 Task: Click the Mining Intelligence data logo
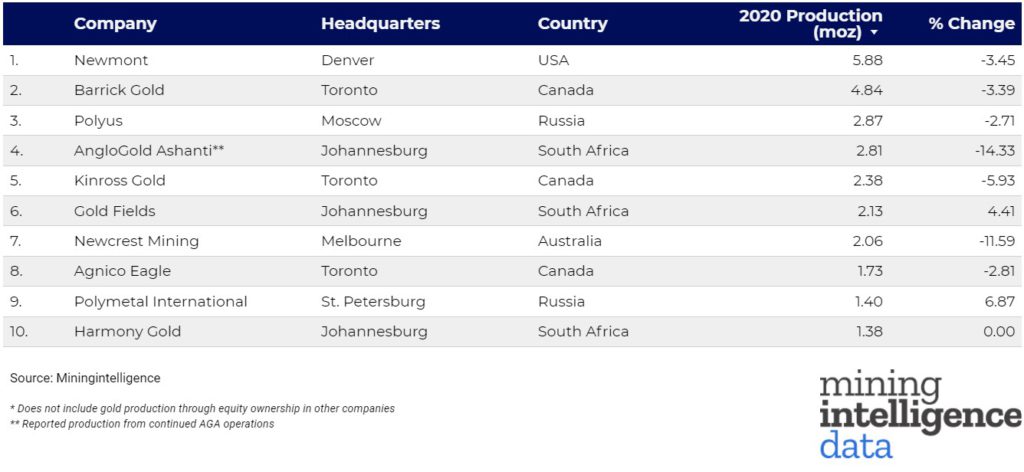click(919, 415)
